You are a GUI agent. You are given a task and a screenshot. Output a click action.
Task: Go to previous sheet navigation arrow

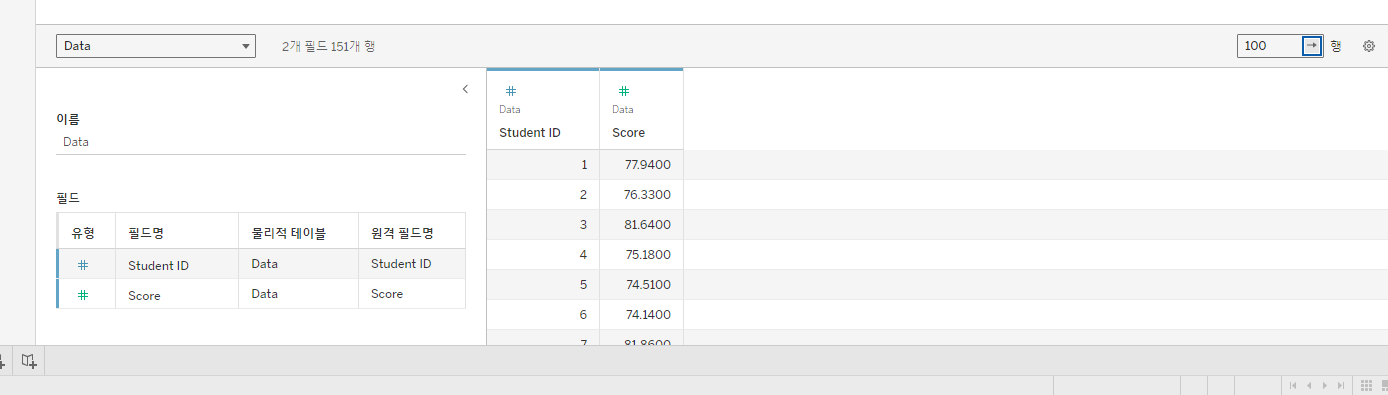1309,385
